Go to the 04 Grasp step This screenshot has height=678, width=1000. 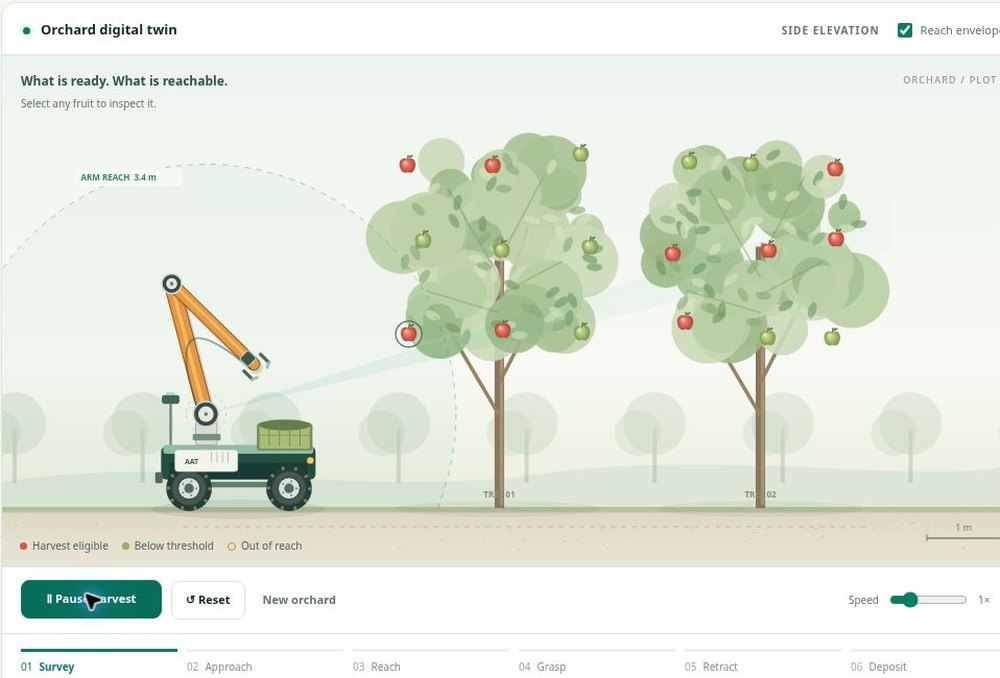pos(597,663)
